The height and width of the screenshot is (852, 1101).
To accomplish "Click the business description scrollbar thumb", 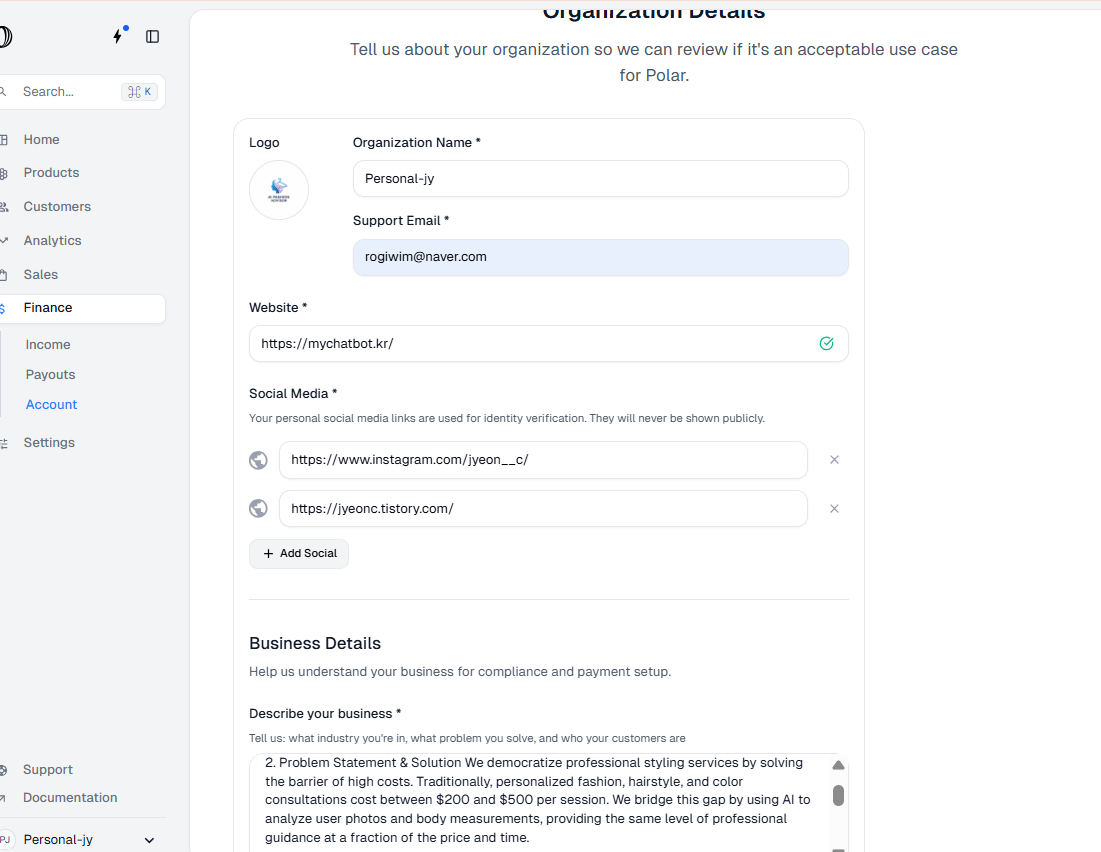I will pos(838,796).
